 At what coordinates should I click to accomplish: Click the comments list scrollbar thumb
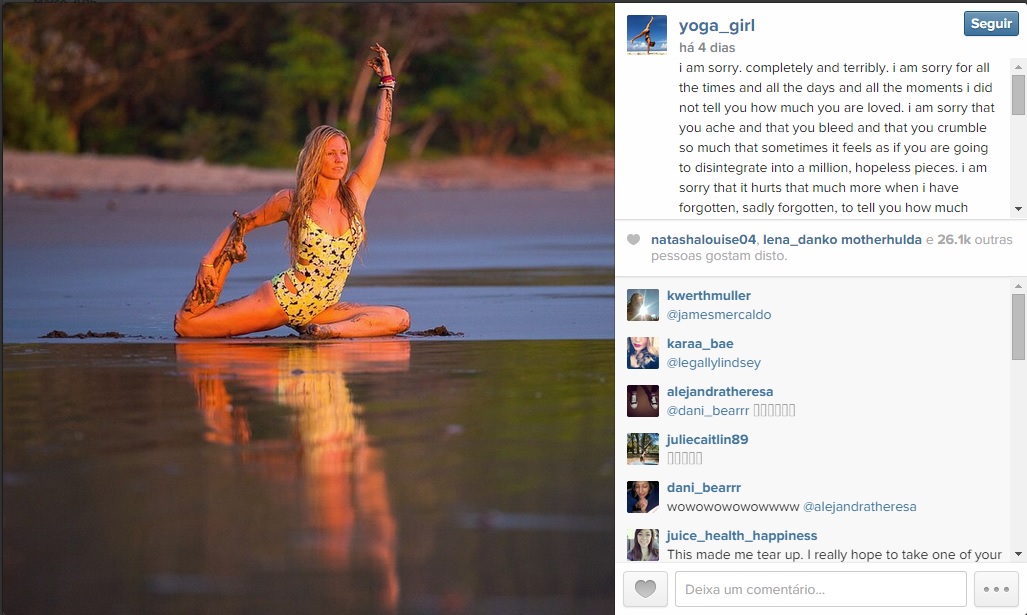1018,326
